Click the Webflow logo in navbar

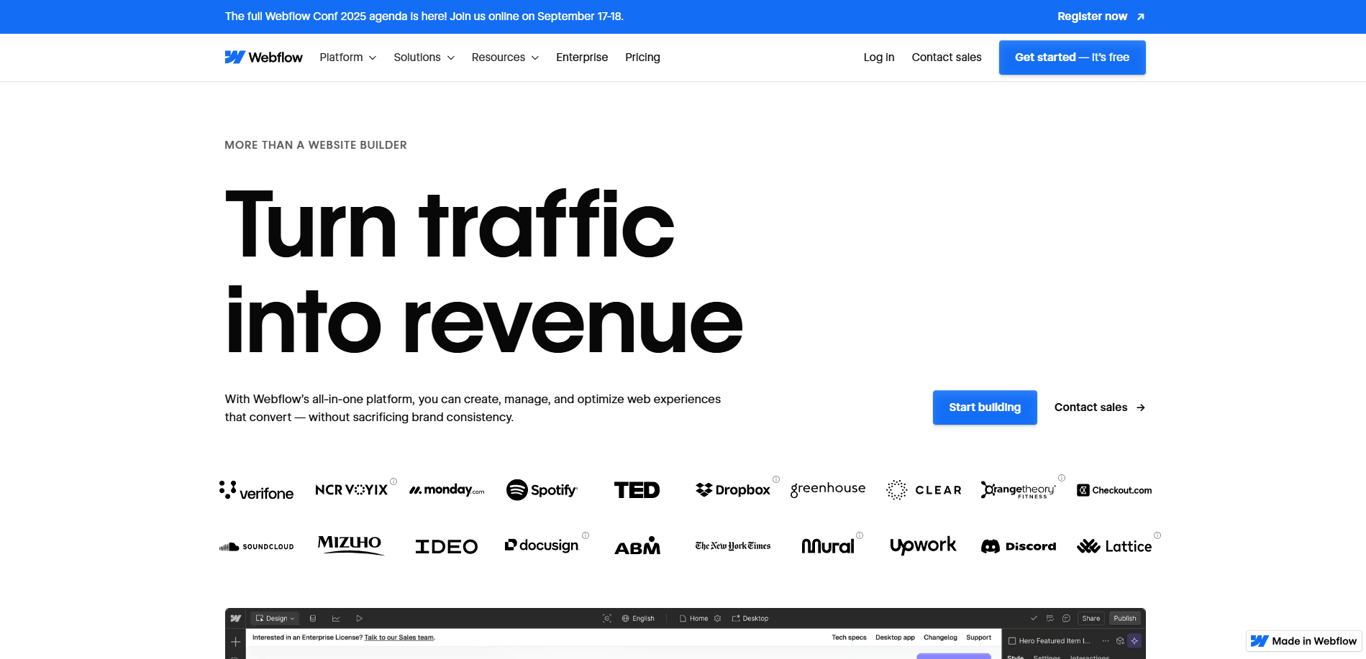(x=263, y=57)
